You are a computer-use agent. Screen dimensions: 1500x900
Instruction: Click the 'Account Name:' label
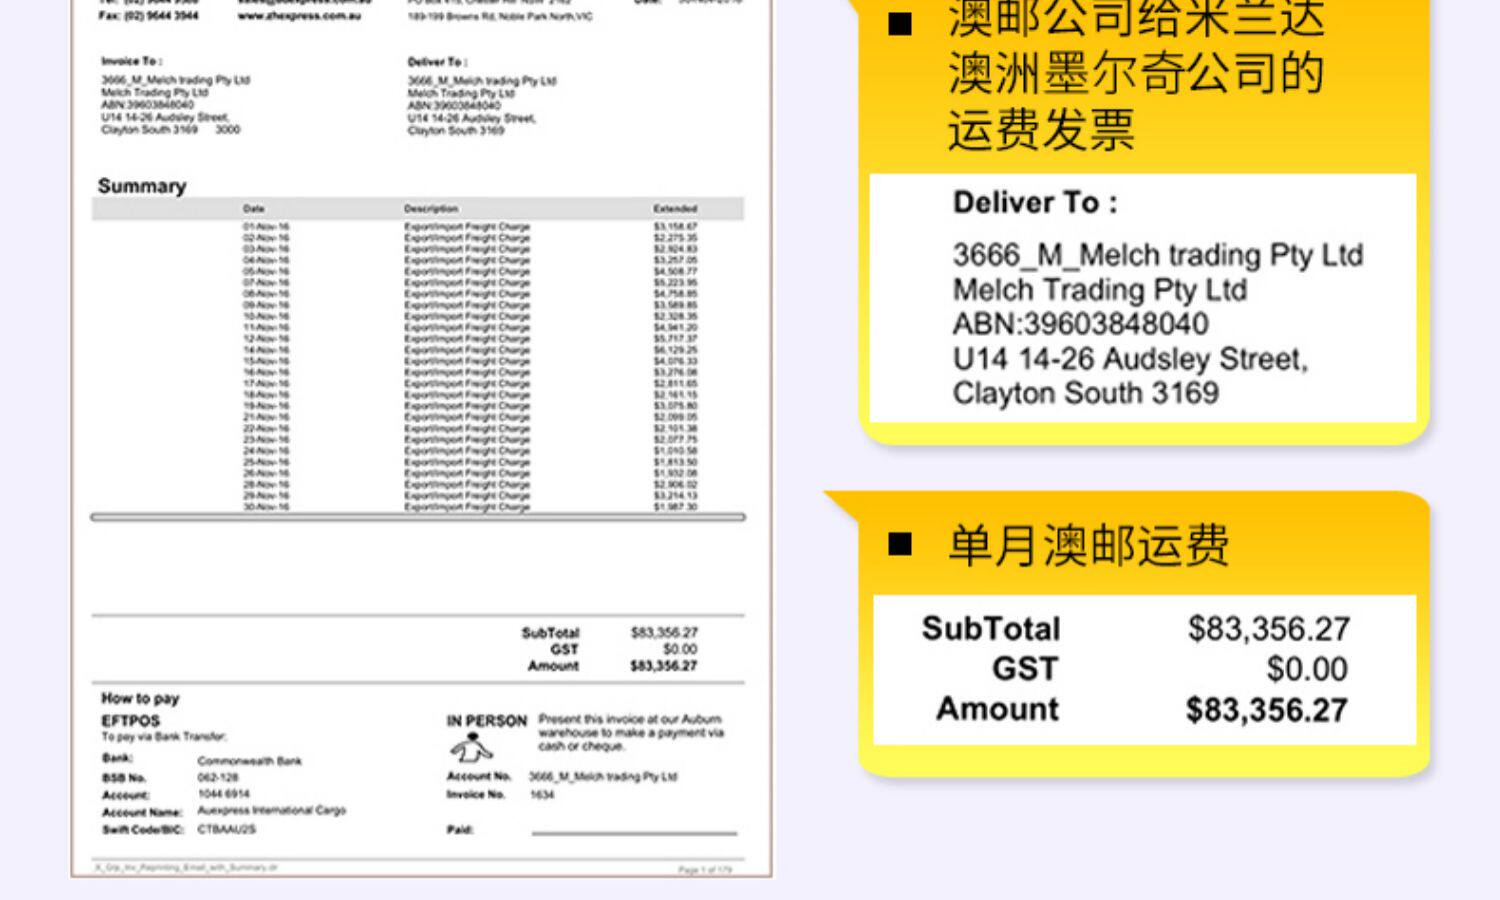pyautogui.click(x=142, y=812)
